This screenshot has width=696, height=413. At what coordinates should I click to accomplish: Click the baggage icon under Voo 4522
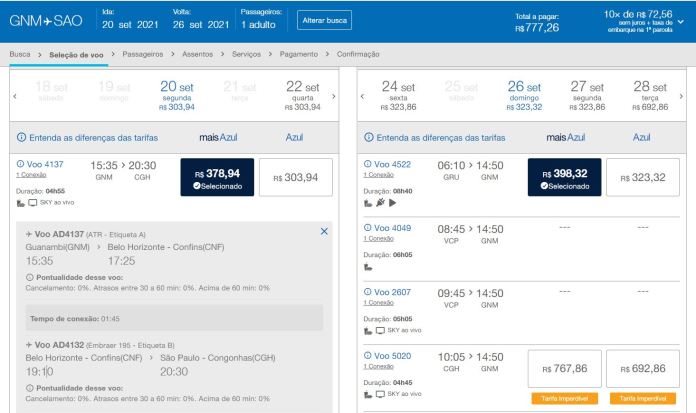[x=368, y=203]
